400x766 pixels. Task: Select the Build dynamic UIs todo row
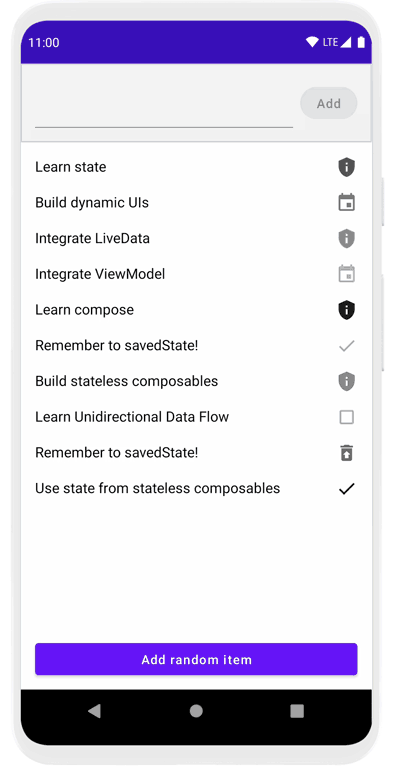tap(196, 203)
